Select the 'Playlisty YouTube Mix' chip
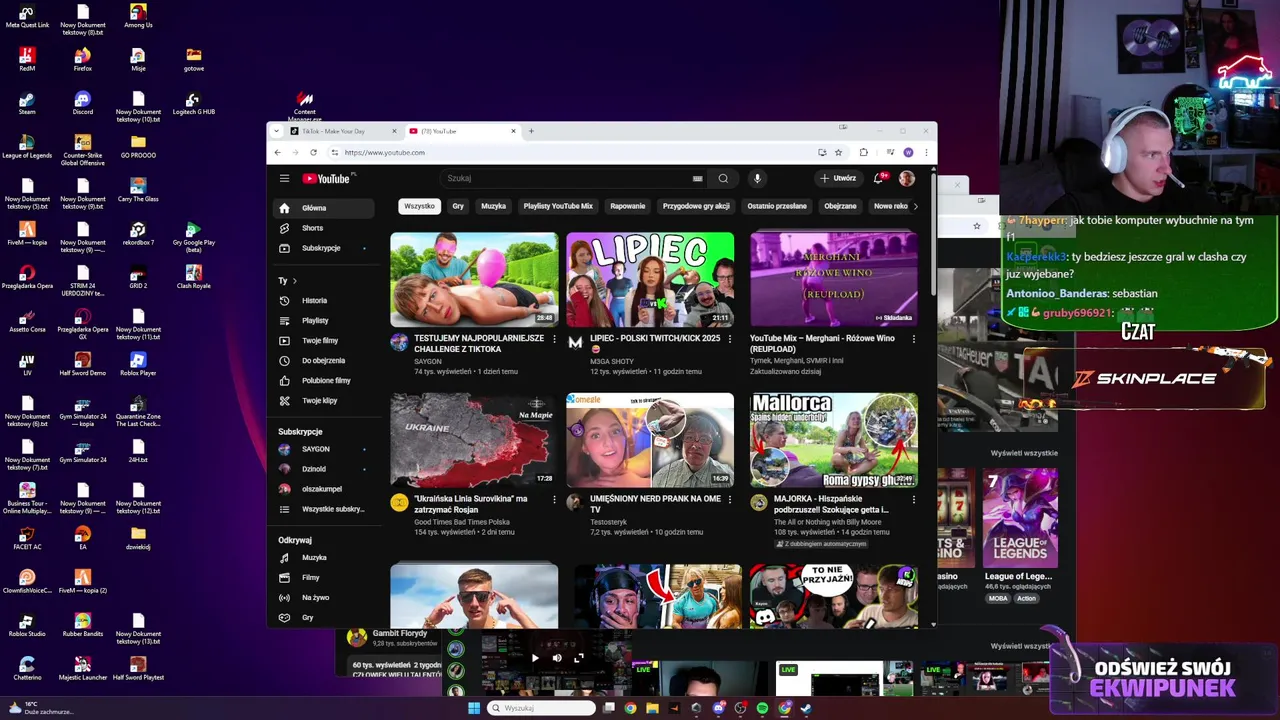 [x=558, y=206]
